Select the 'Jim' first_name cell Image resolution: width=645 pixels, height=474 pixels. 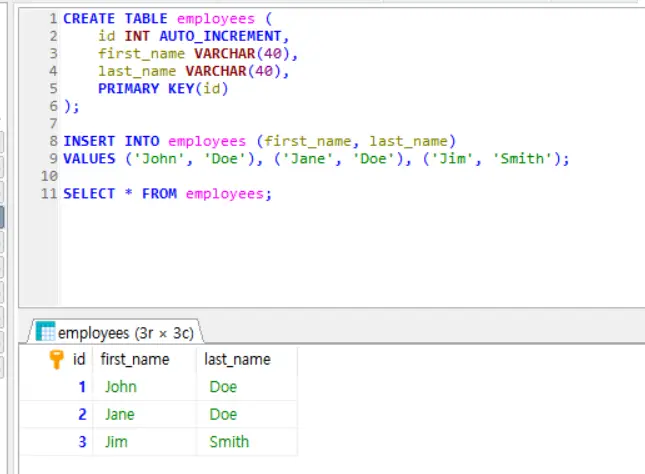coord(145,442)
